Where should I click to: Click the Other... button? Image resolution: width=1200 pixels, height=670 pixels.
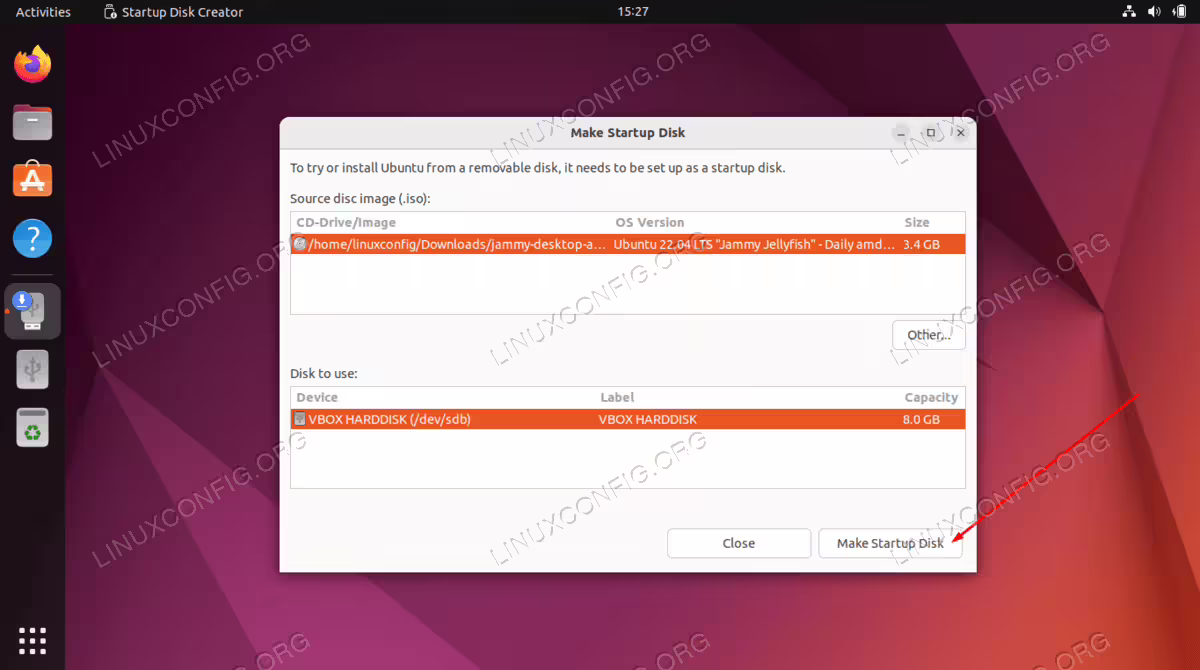coord(929,335)
